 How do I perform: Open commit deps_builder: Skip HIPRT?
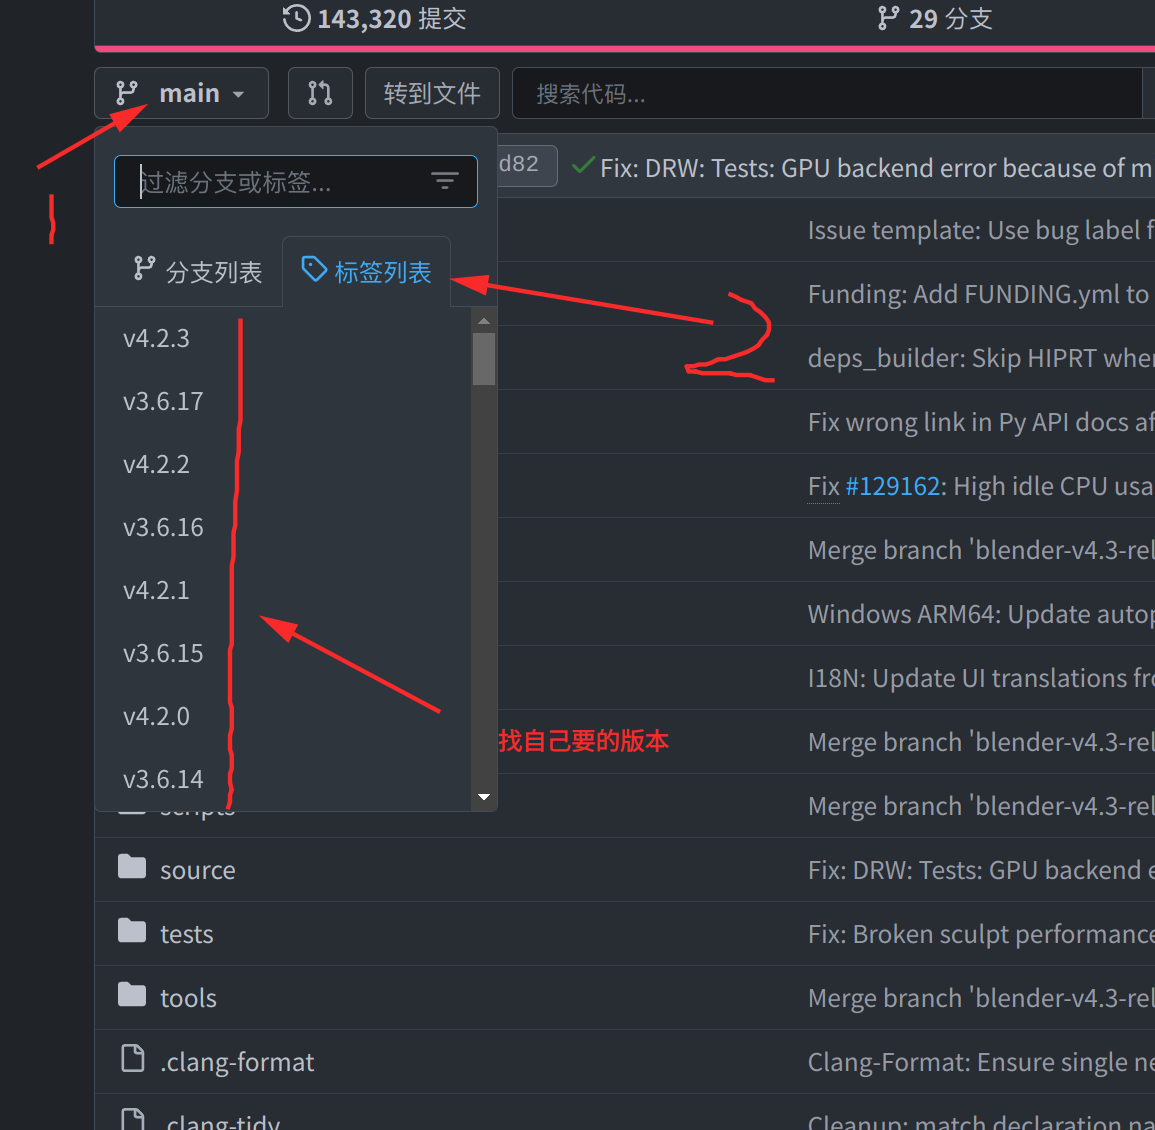pyautogui.click(x=981, y=358)
